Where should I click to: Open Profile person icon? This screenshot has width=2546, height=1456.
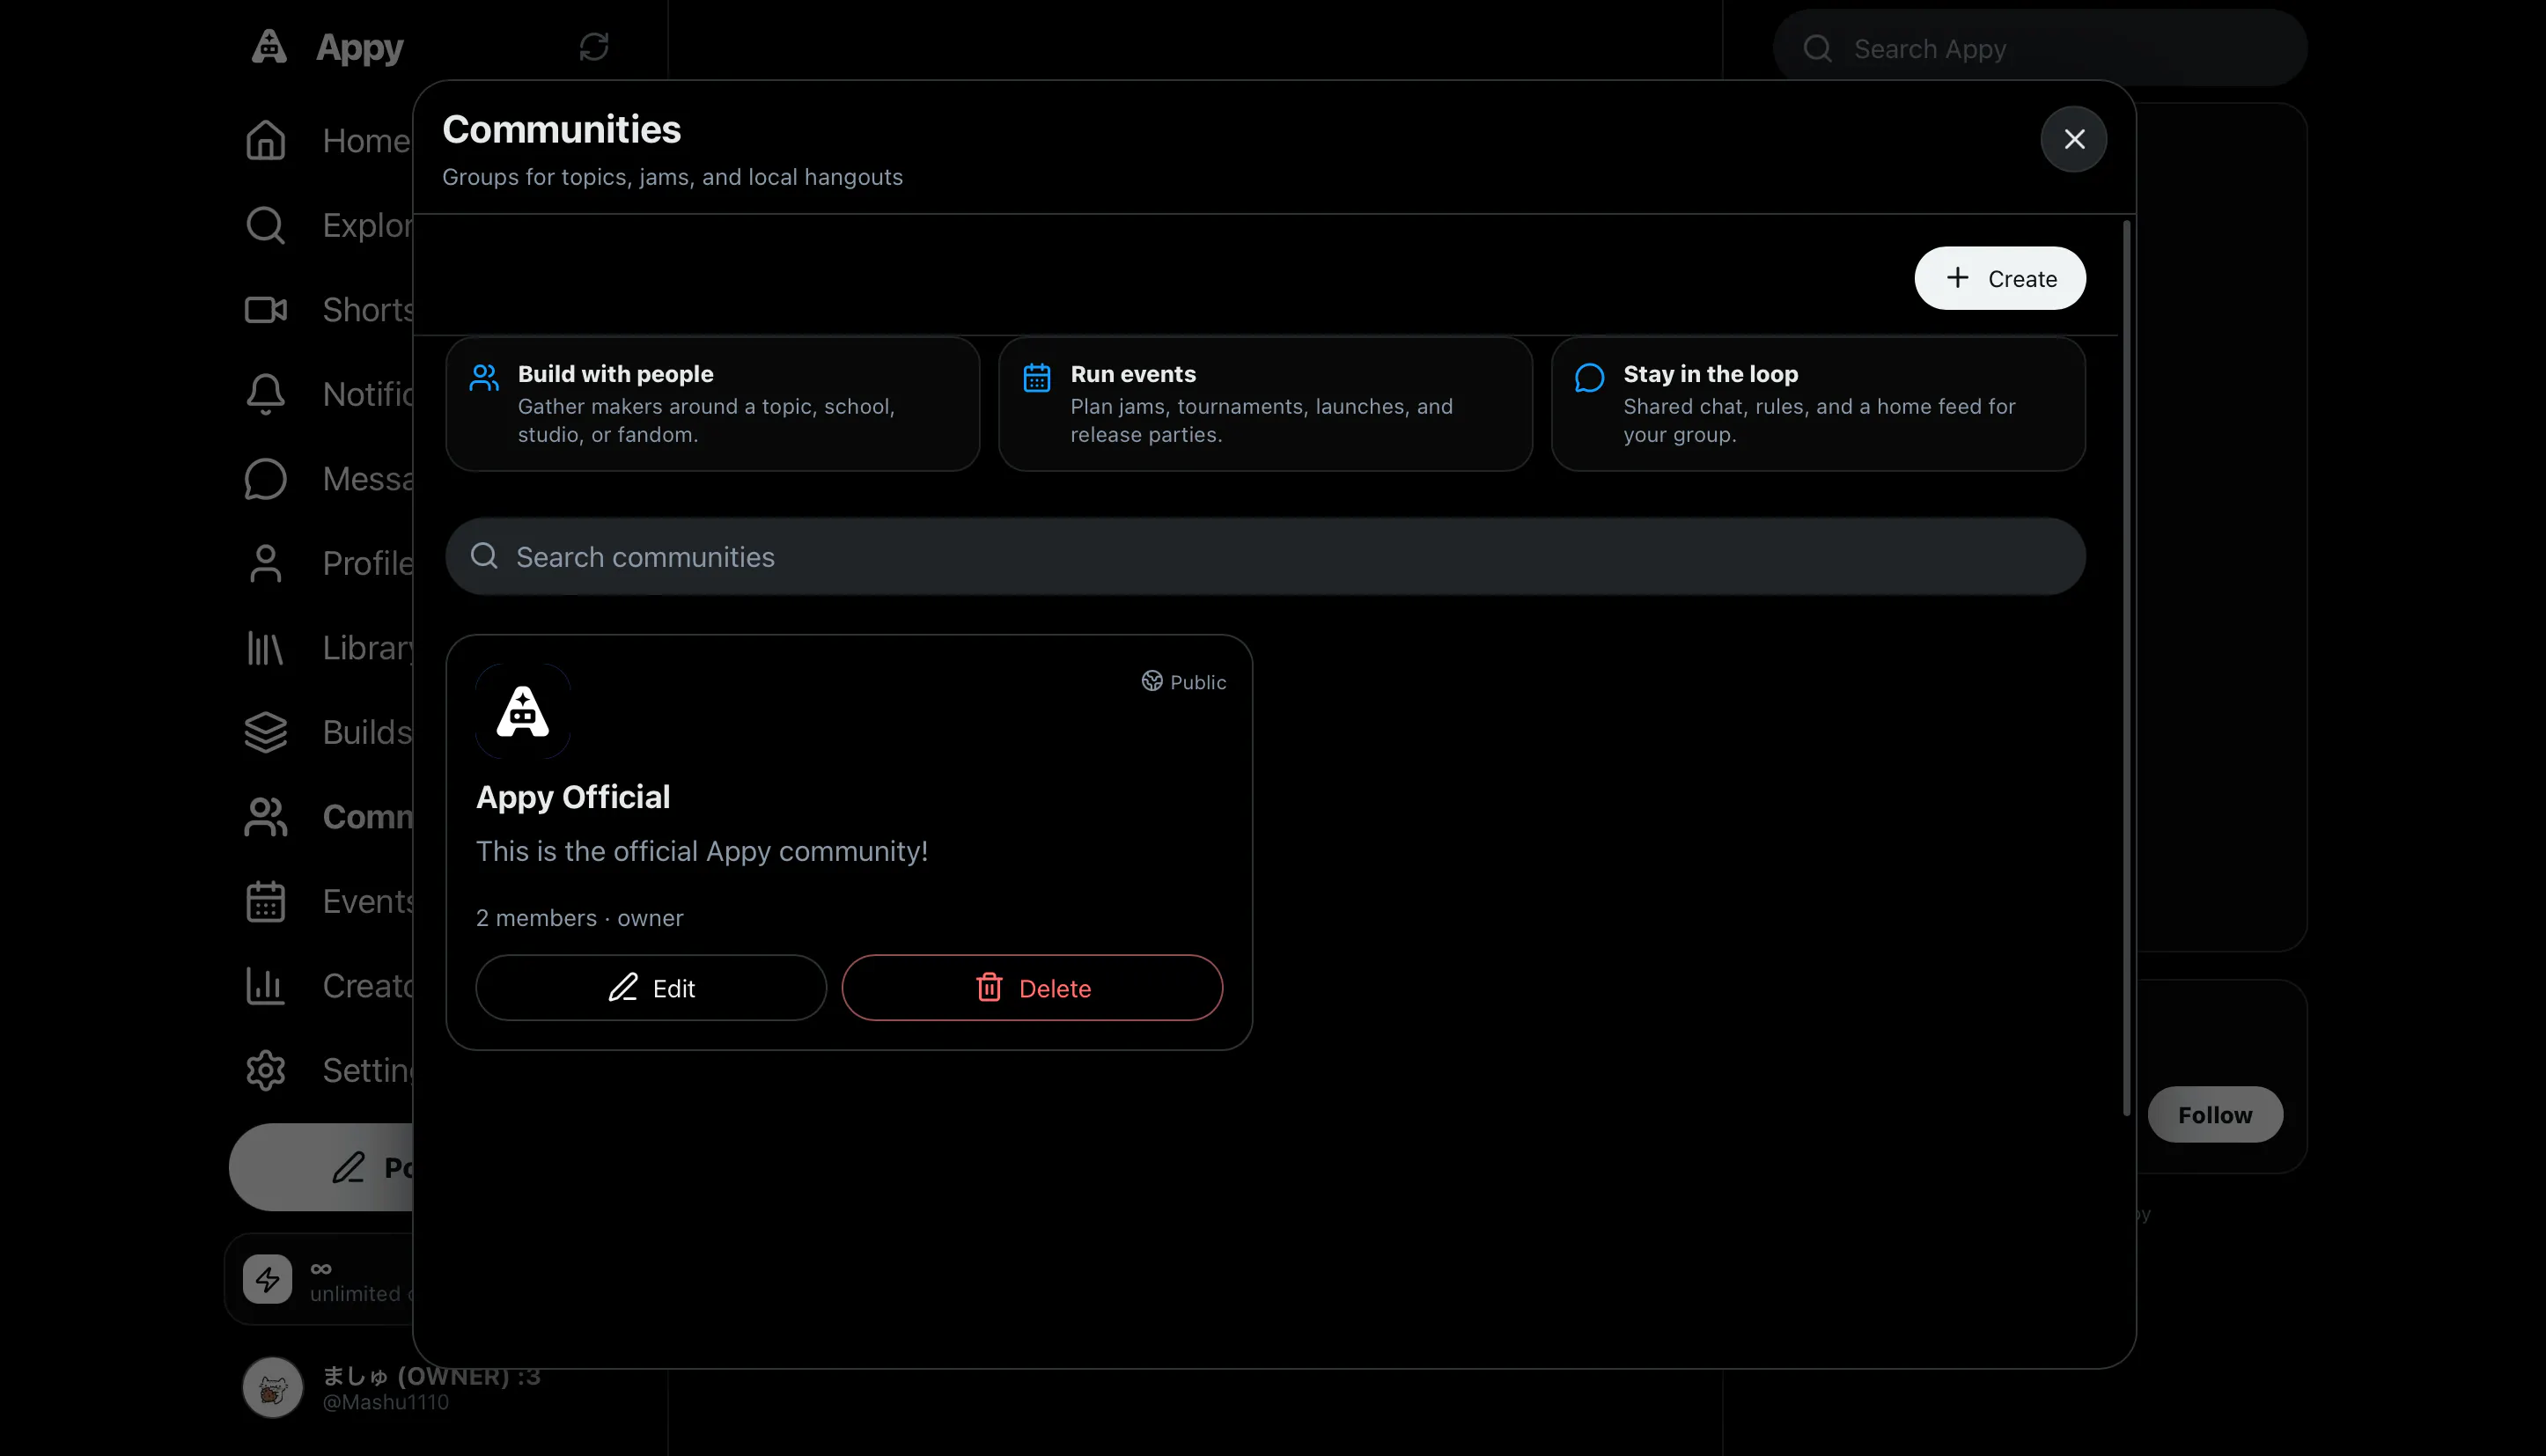[x=266, y=563]
